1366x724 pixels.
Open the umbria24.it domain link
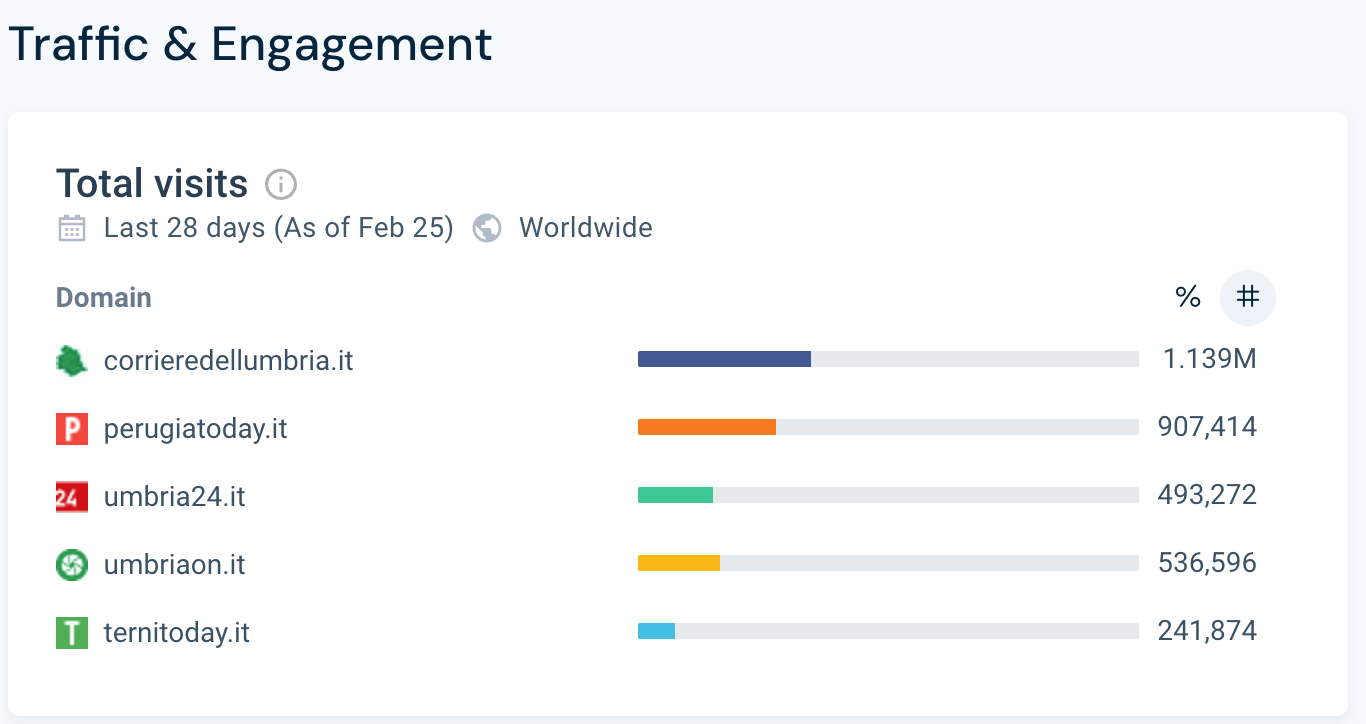point(175,497)
